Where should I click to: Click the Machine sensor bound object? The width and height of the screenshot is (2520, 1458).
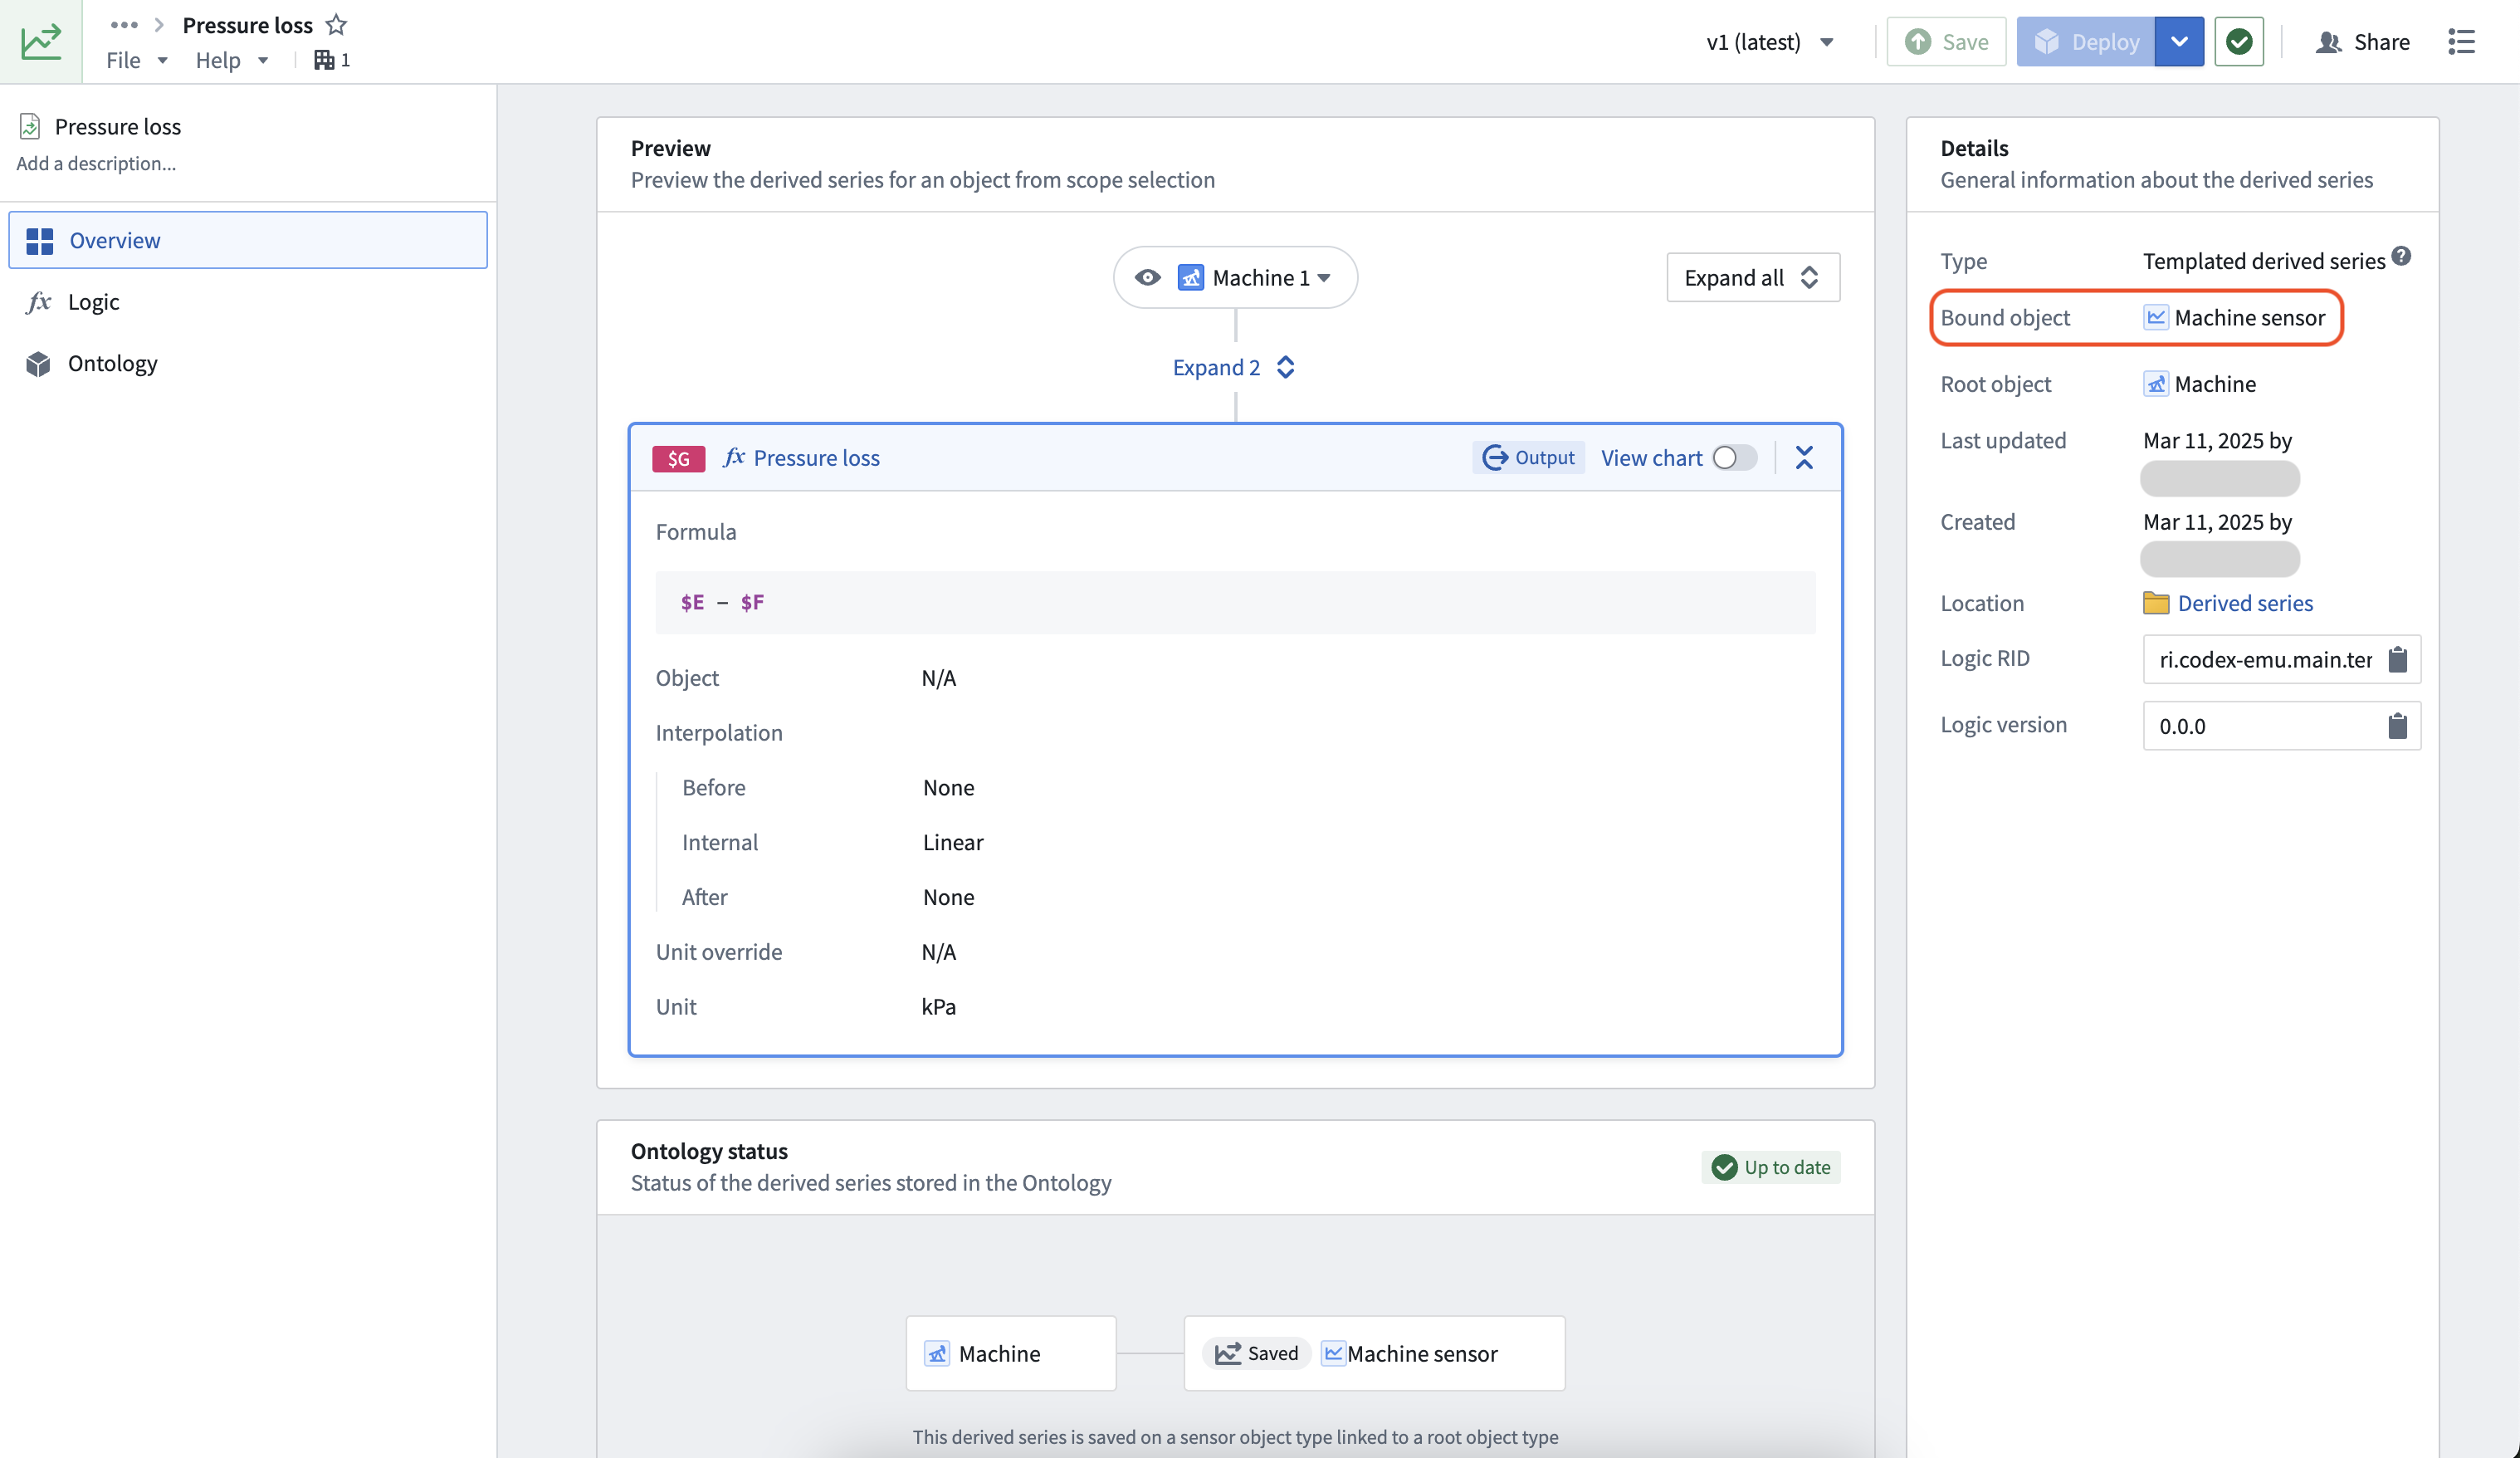click(x=2234, y=318)
